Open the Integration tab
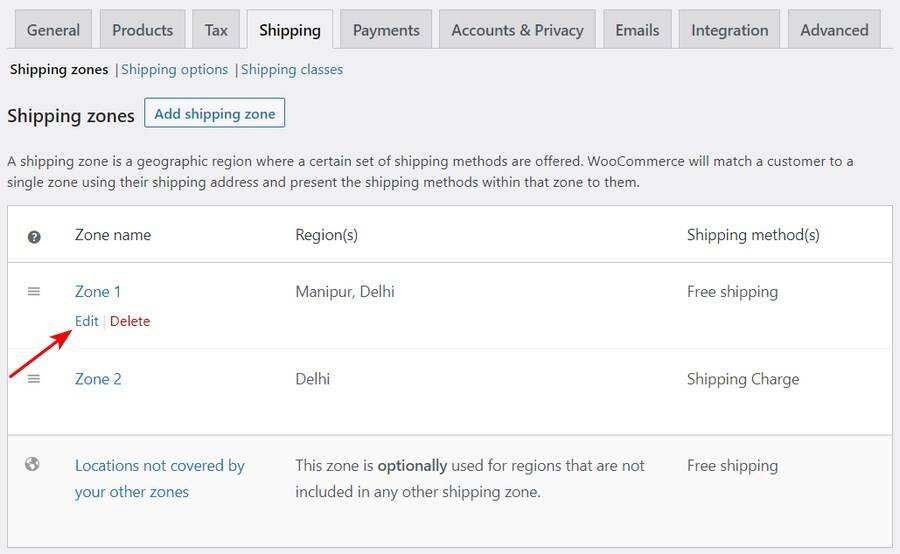 [x=729, y=30]
